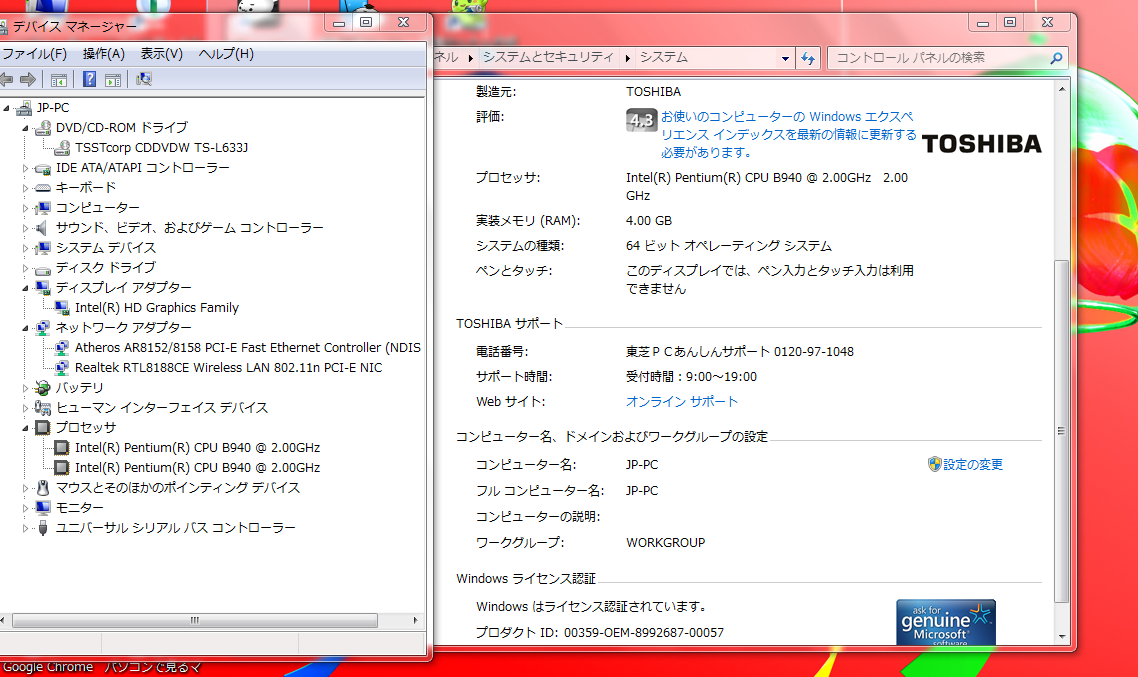
Task: Select the IDE ATA/ATAPI コントローラー row
Action: (142, 168)
